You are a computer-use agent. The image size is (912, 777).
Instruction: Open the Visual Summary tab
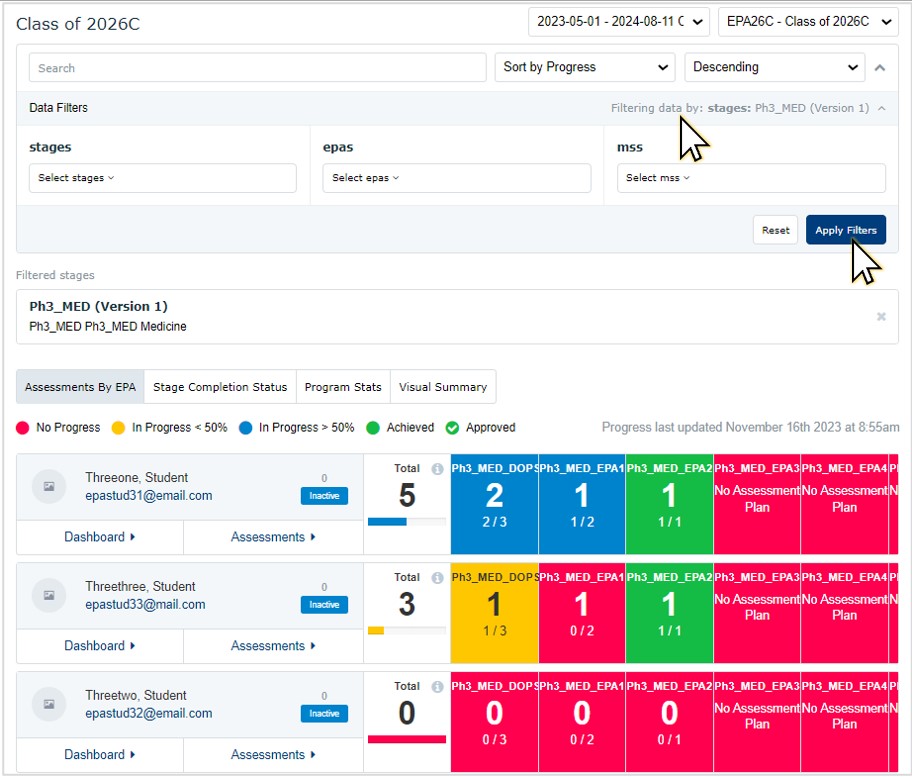(x=443, y=387)
